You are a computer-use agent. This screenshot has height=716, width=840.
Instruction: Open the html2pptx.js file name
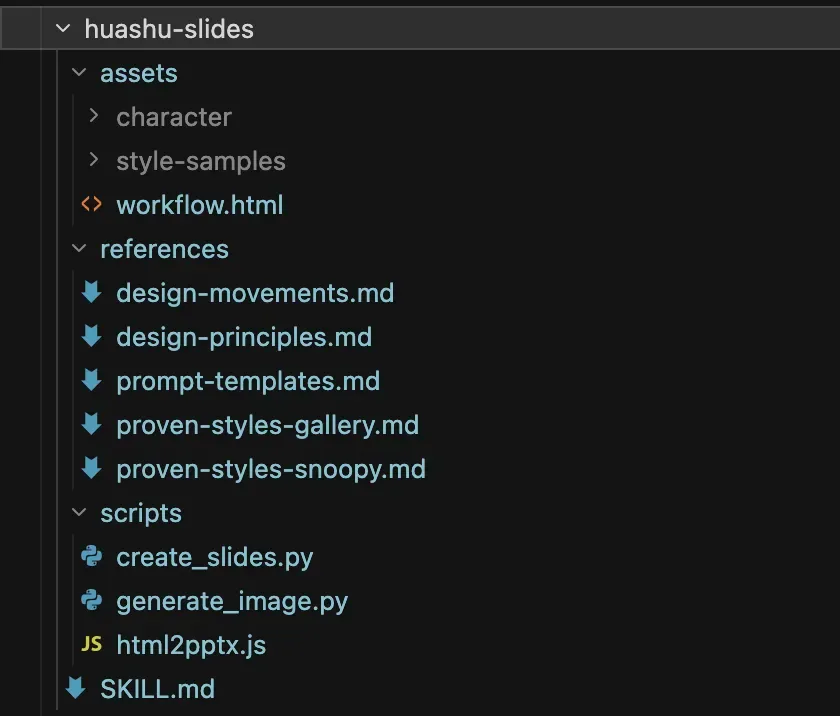coord(191,645)
